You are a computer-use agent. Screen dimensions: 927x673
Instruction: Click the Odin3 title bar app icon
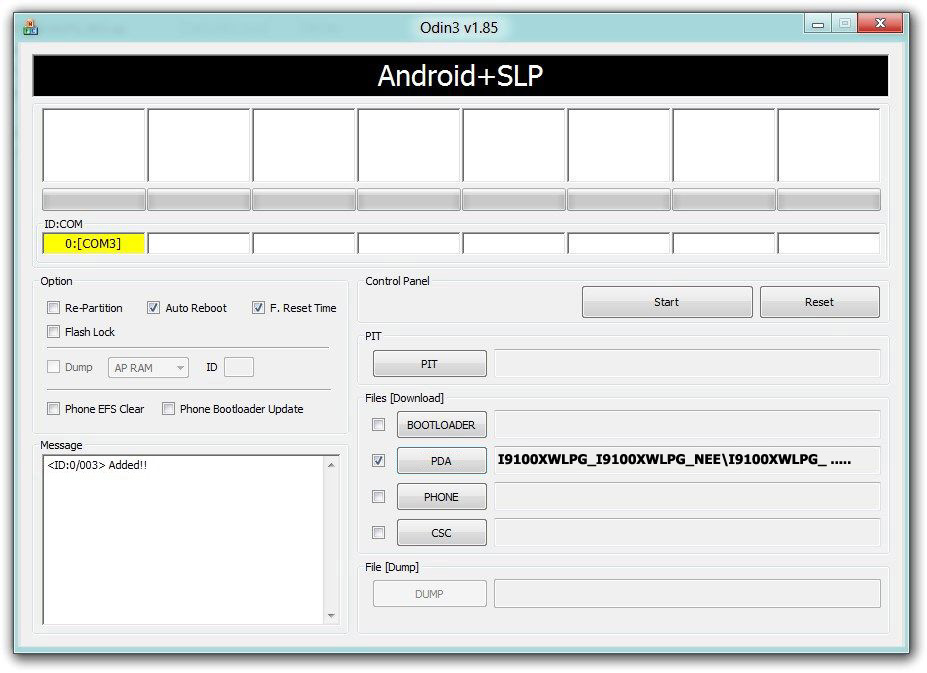(30, 27)
